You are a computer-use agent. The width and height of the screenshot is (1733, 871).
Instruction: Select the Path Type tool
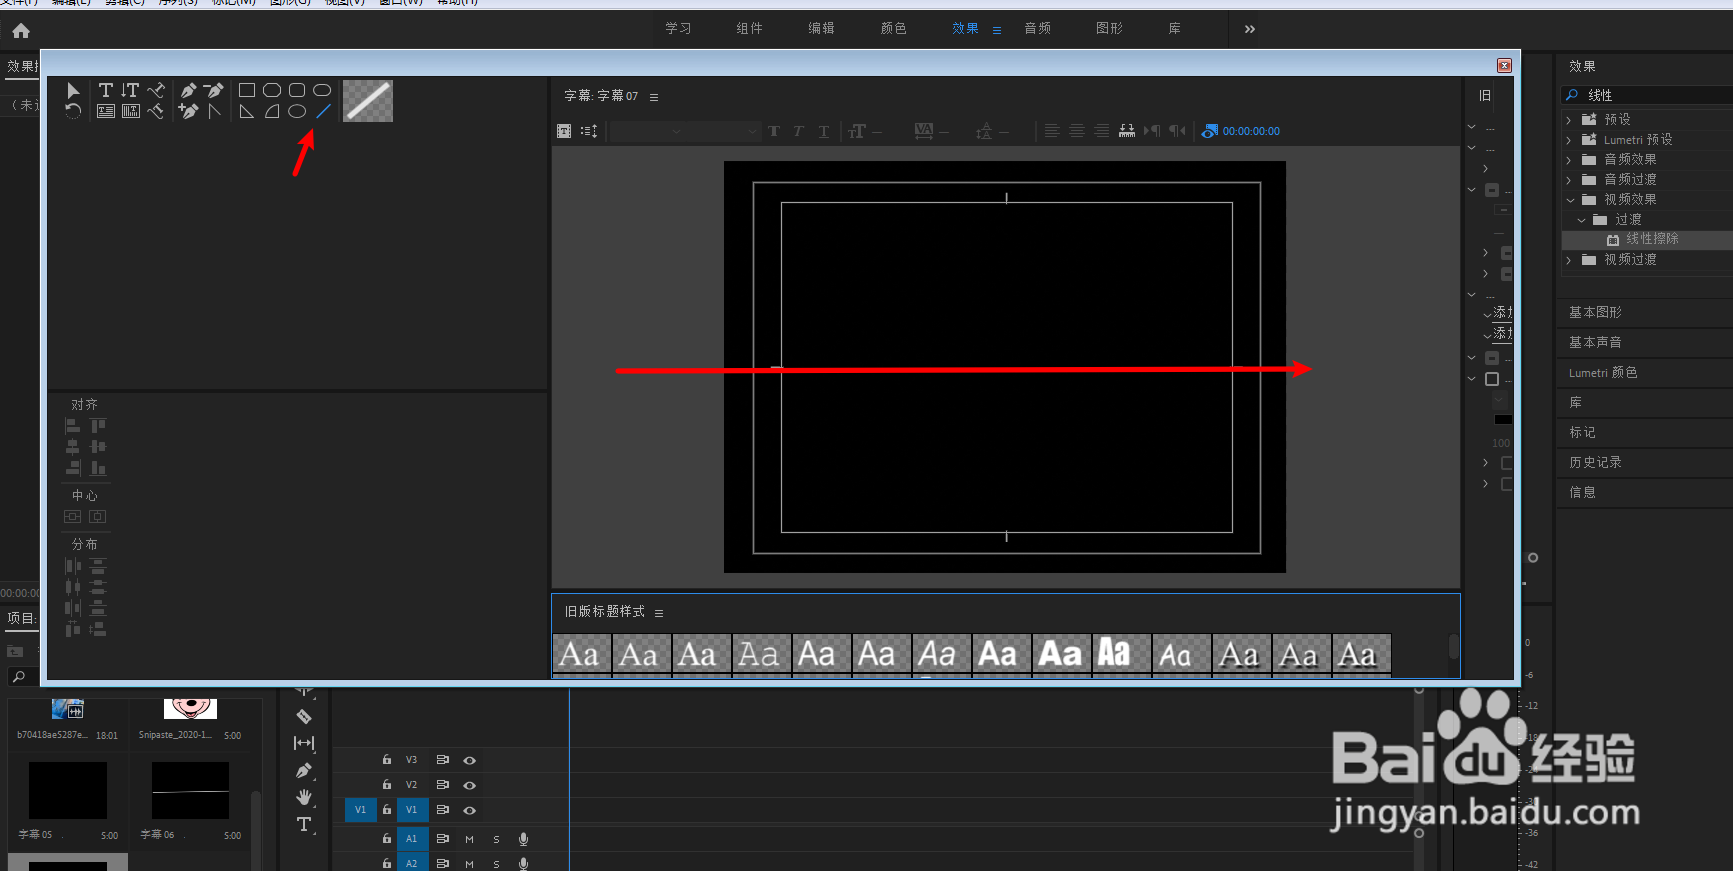tap(156, 90)
